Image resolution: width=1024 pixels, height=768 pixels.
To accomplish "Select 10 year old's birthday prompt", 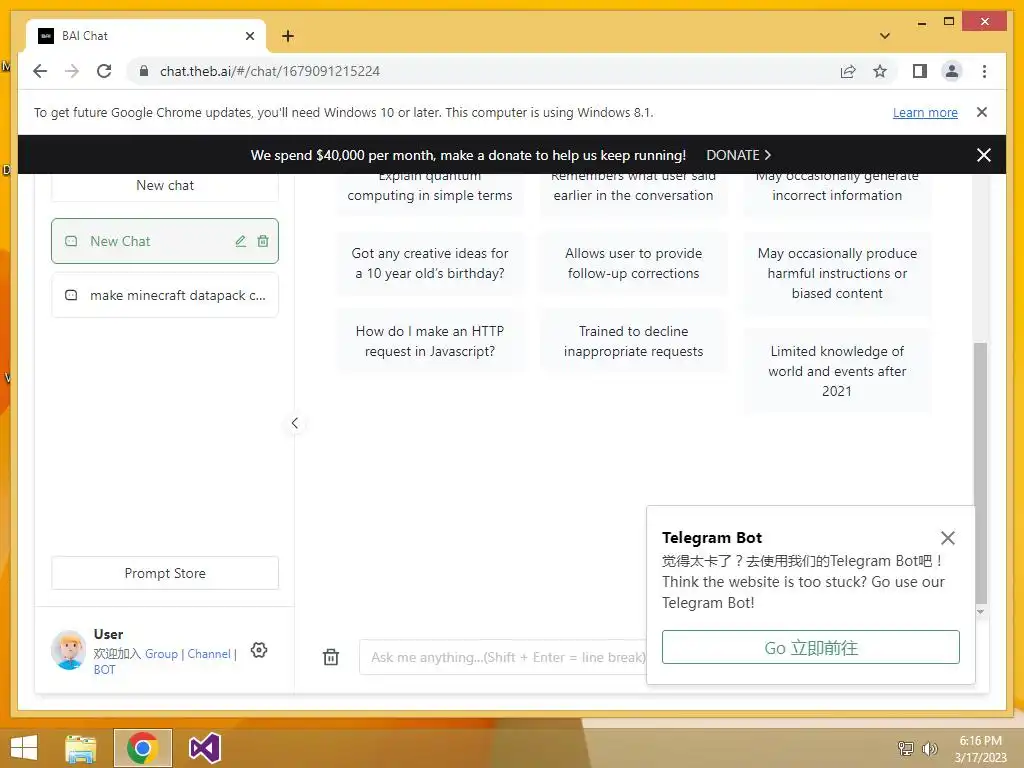I will 430,263.
